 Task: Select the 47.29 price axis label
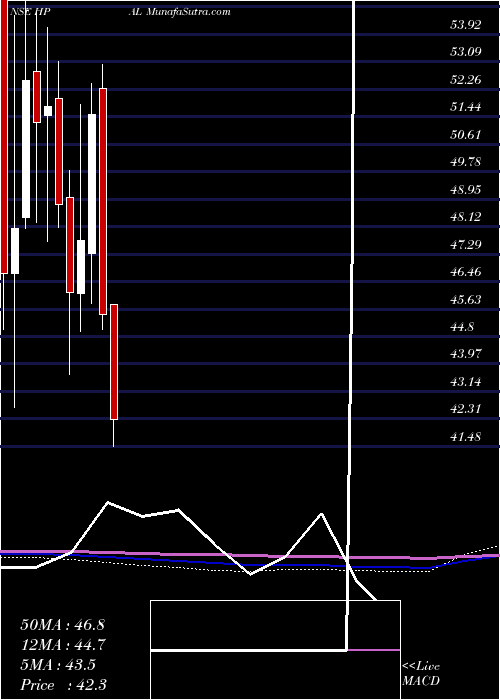click(466, 244)
